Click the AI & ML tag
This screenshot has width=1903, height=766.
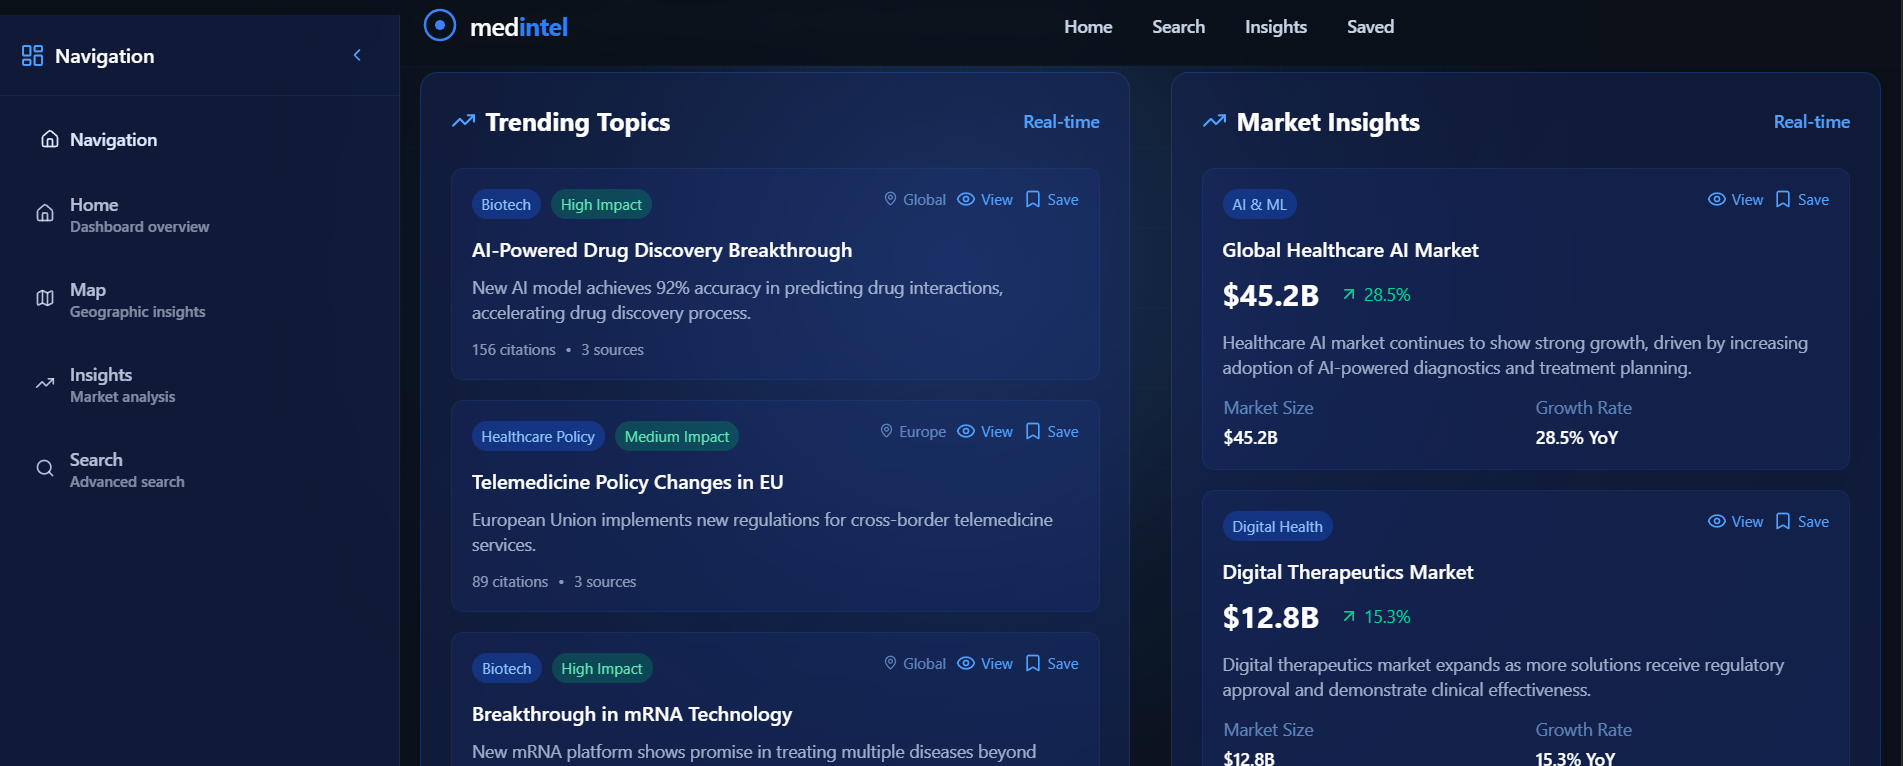point(1259,204)
